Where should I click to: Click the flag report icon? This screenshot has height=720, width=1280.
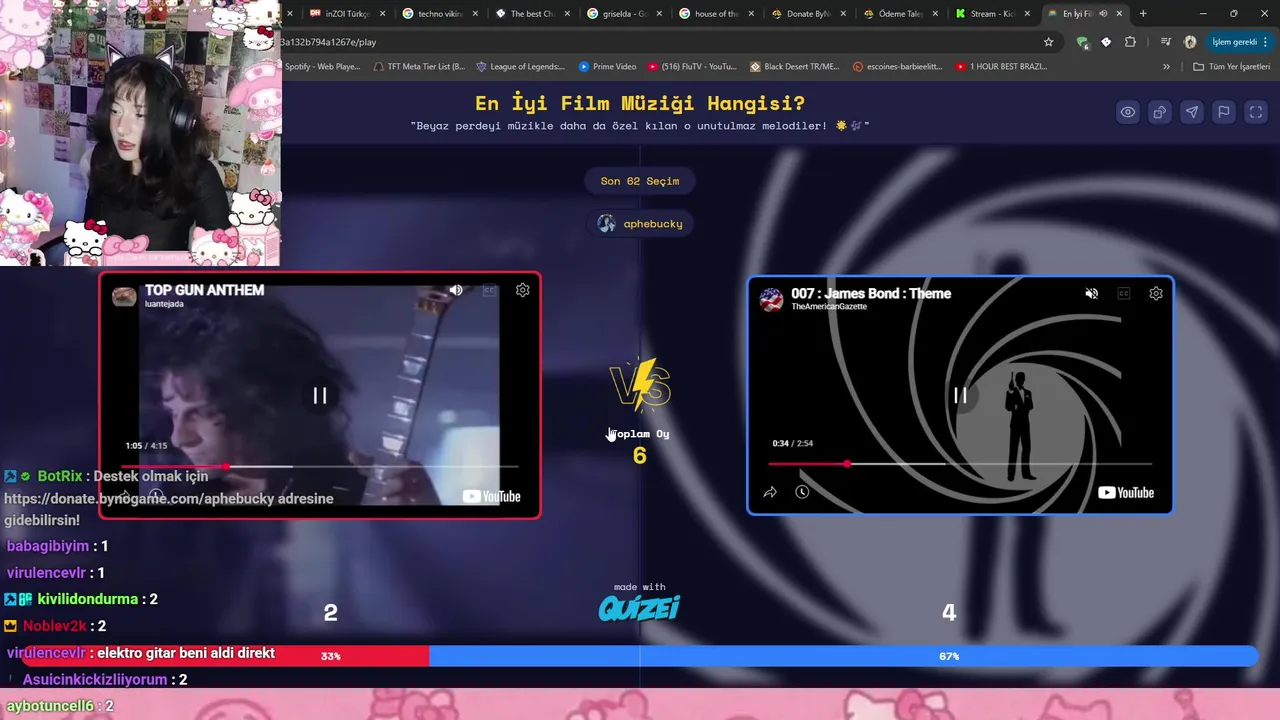click(x=1224, y=112)
